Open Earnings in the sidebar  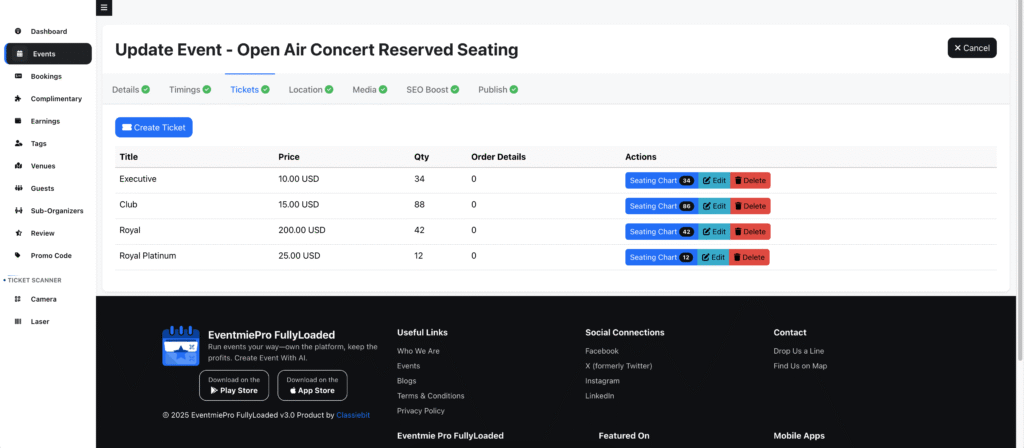coord(45,121)
